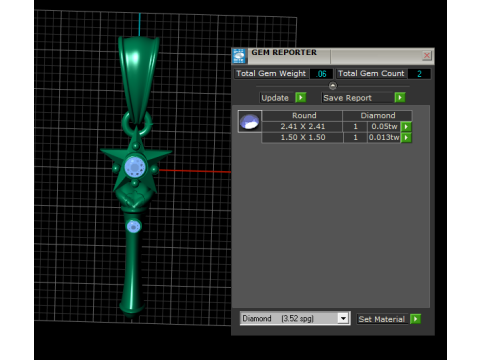Click the 0.05tw weight cell
Screen dimensions: 480x360
point(384,127)
